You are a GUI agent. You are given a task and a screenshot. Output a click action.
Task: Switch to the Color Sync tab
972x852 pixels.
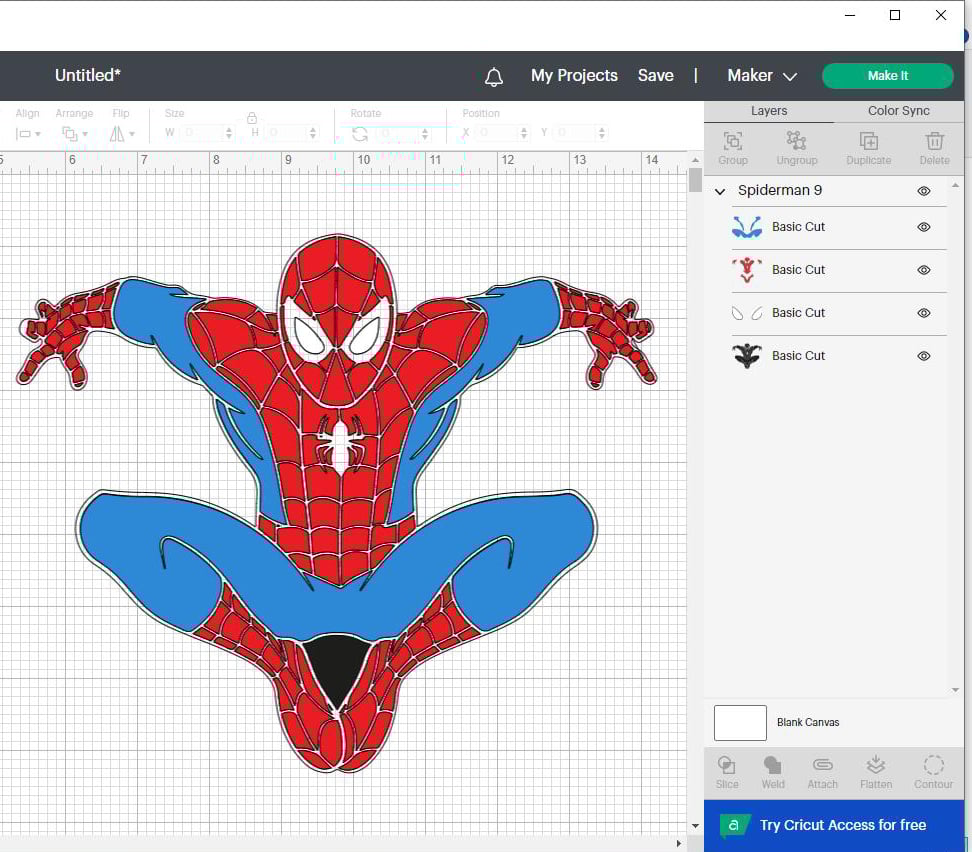(x=898, y=111)
